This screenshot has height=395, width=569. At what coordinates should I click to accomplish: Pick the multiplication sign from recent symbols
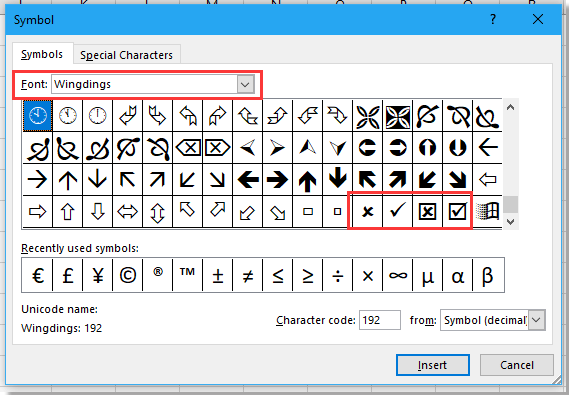tap(368, 275)
